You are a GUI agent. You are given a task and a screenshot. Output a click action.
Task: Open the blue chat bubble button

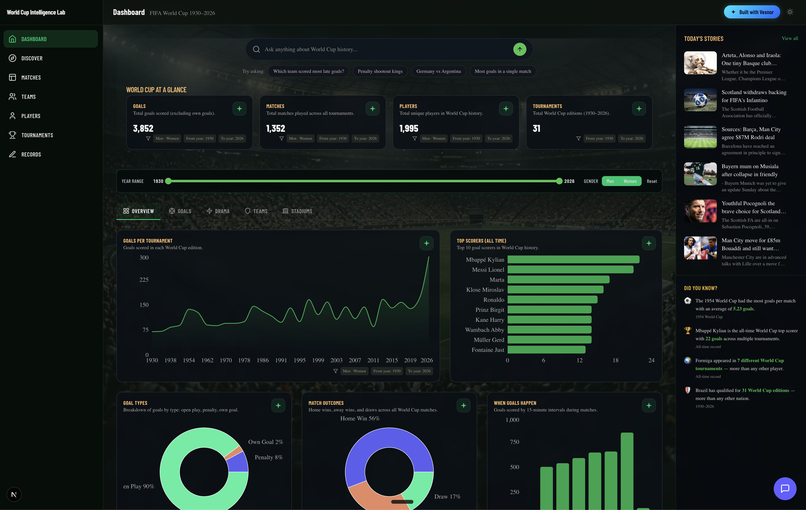(785, 488)
